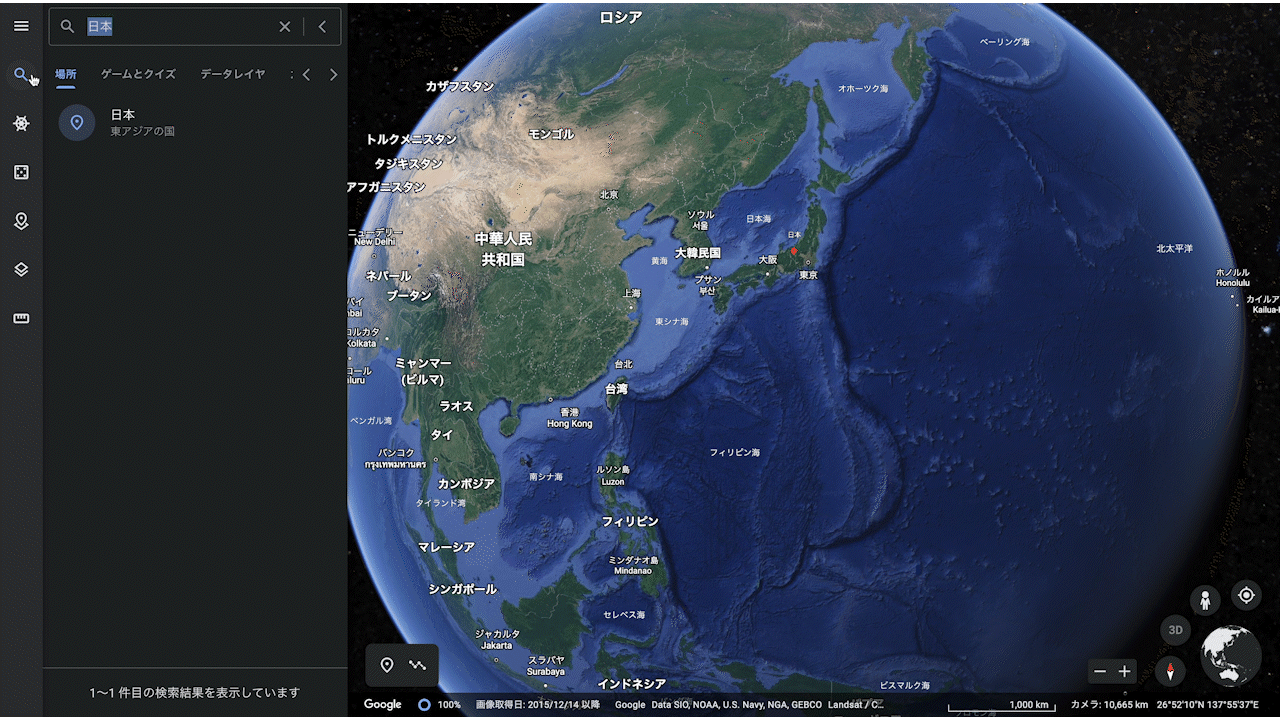The height and width of the screenshot is (720, 1280).
Task: Click the フィリピン海 sea label
Action: click(735, 453)
